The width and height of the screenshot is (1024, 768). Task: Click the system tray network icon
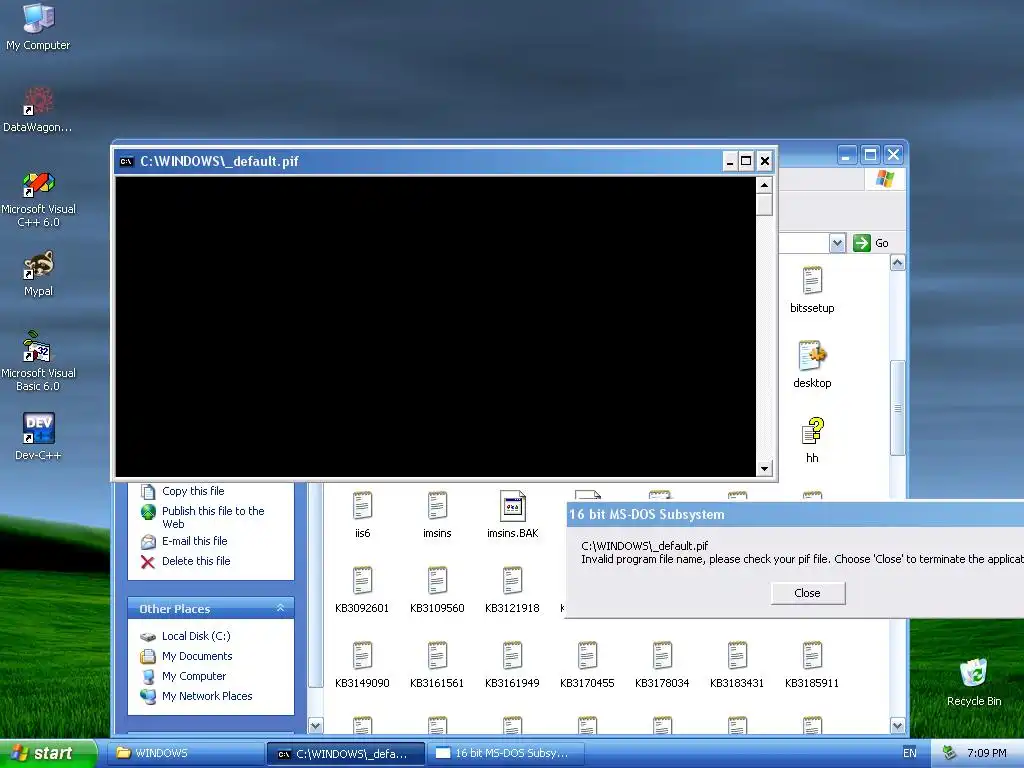pyautogui.click(x=949, y=754)
